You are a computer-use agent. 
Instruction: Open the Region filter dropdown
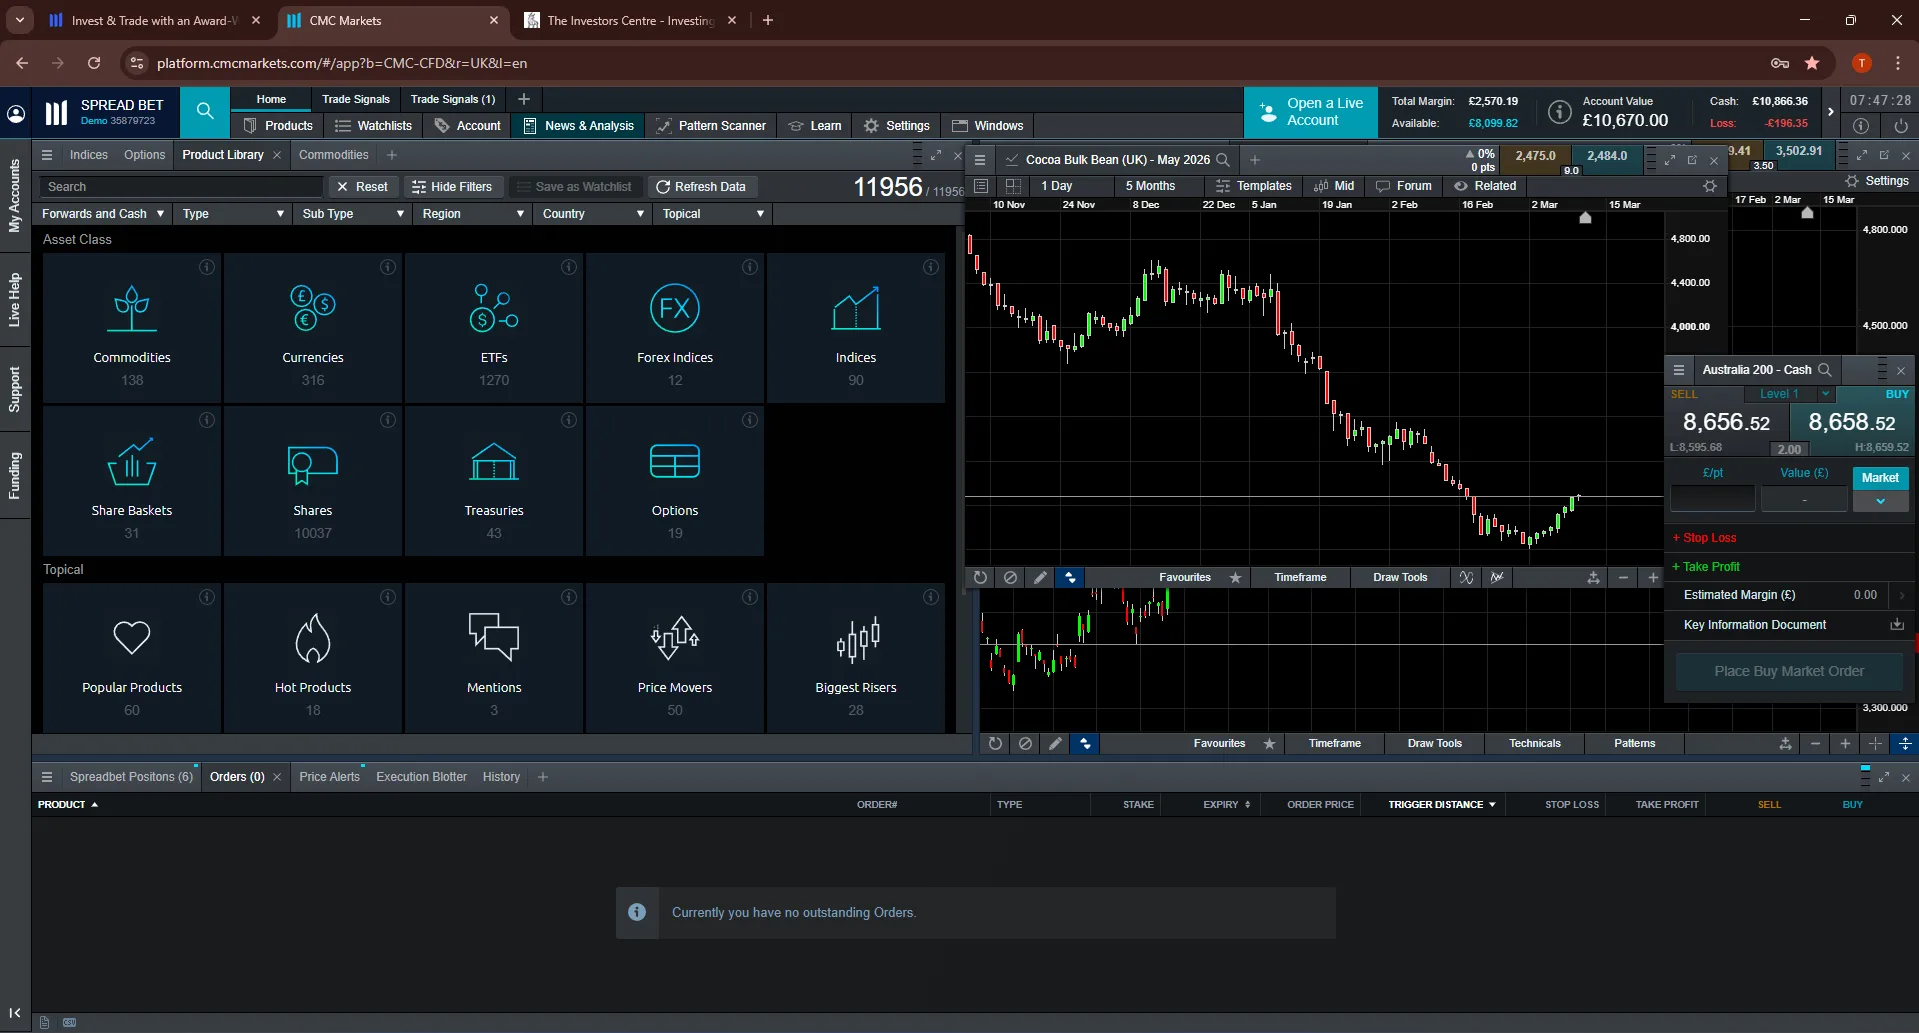[473, 214]
